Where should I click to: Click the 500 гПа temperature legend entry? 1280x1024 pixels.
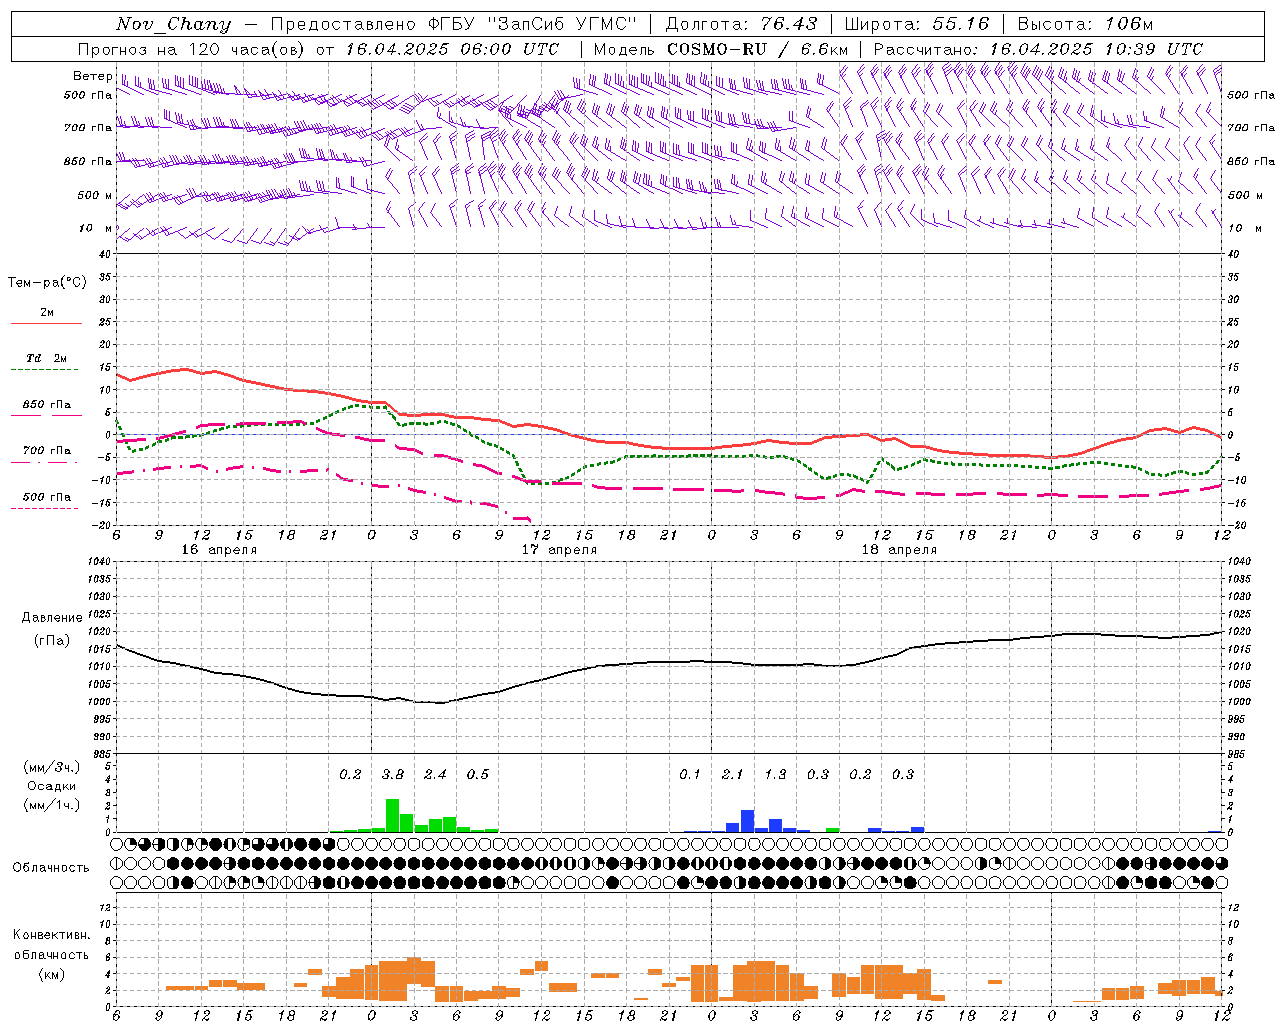[46, 497]
